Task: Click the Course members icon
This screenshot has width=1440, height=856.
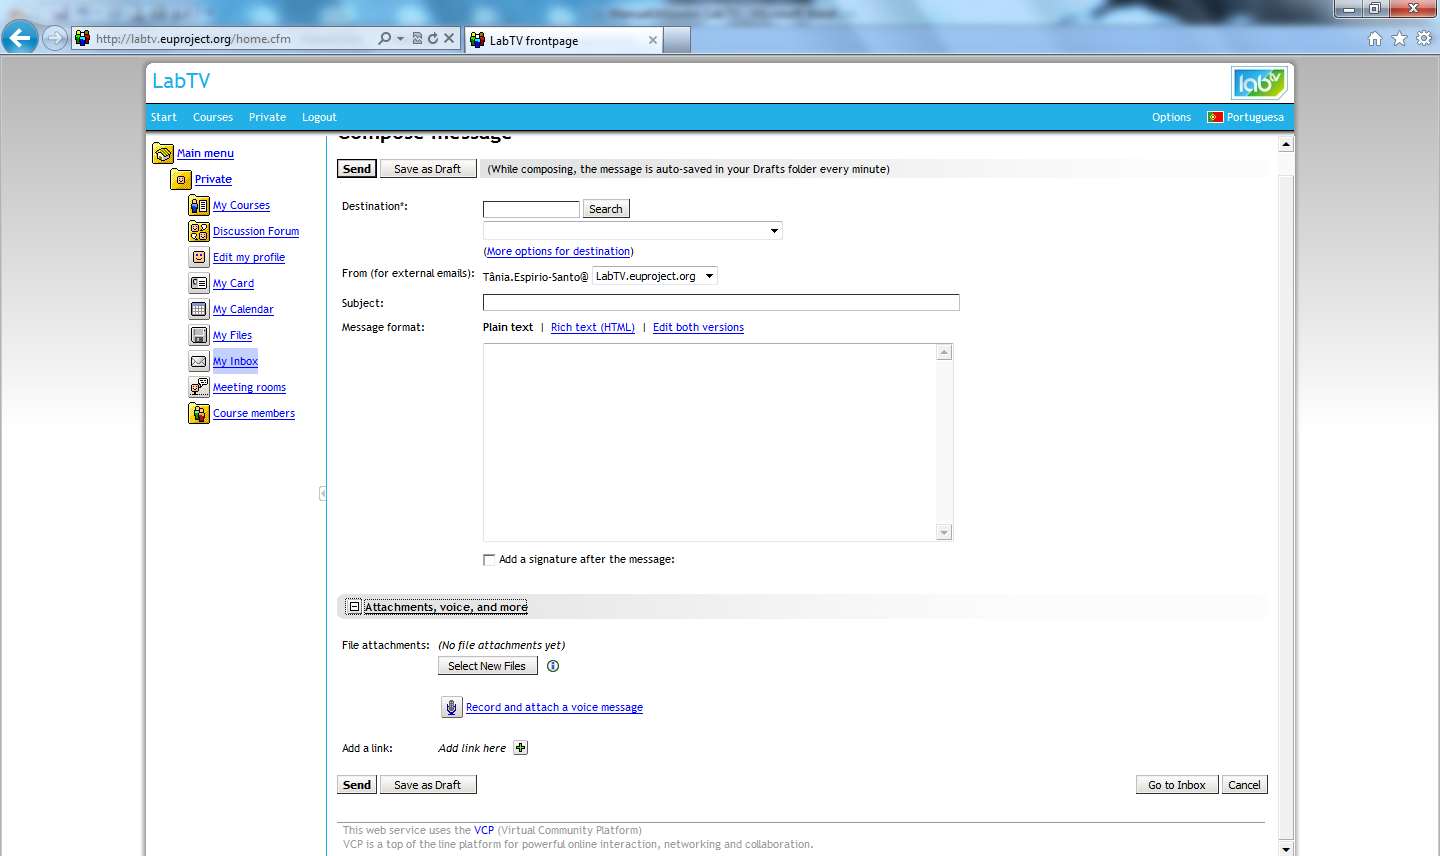Action: [199, 414]
